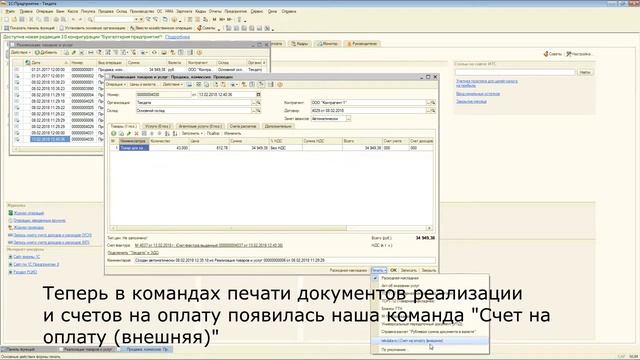Click the Контрагент field with 'ООО Контрагент 1'
This screenshot has height=360, width=640.
368,102
